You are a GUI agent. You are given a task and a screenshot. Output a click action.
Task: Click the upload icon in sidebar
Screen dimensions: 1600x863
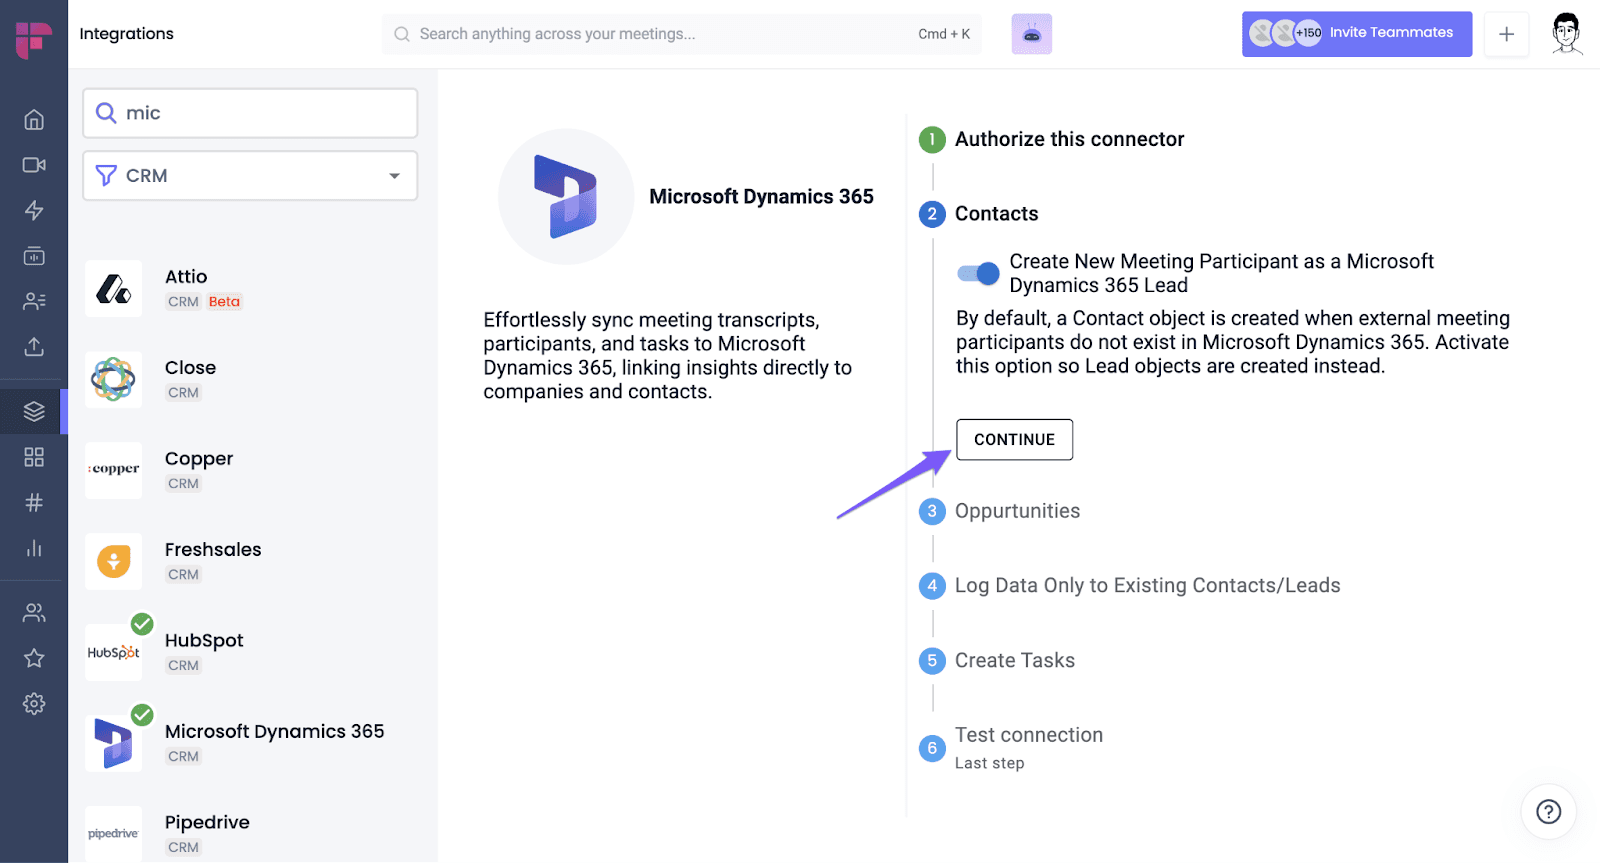34,347
